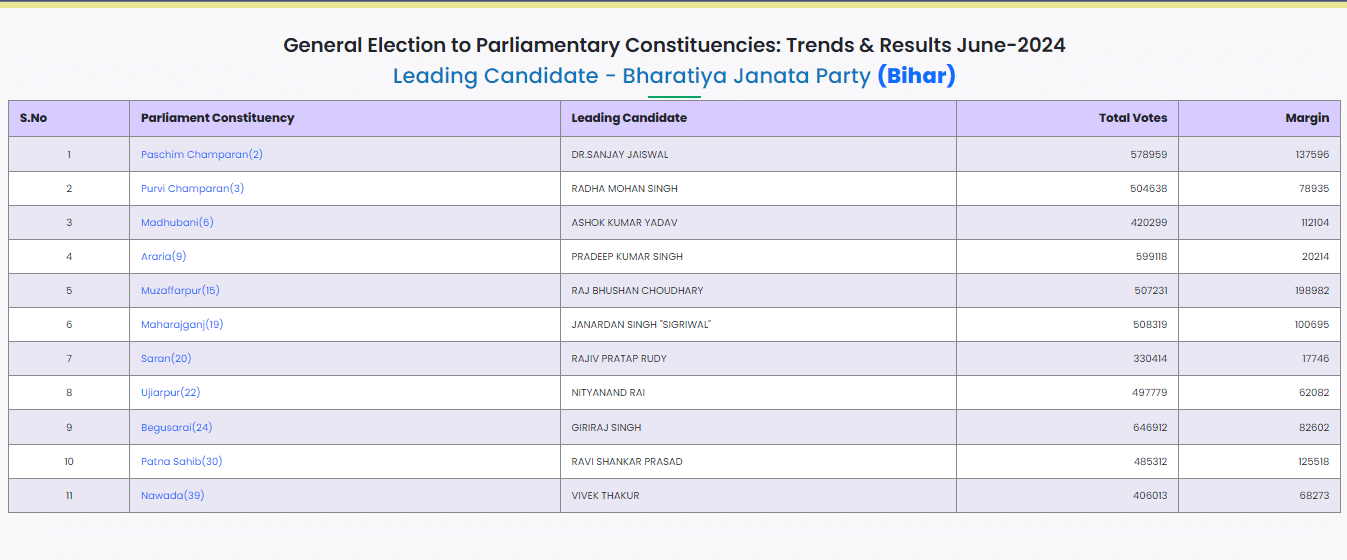Click the Saran(20) constituency link
Image resolution: width=1347 pixels, height=560 pixels.
click(x=166, y=359)
